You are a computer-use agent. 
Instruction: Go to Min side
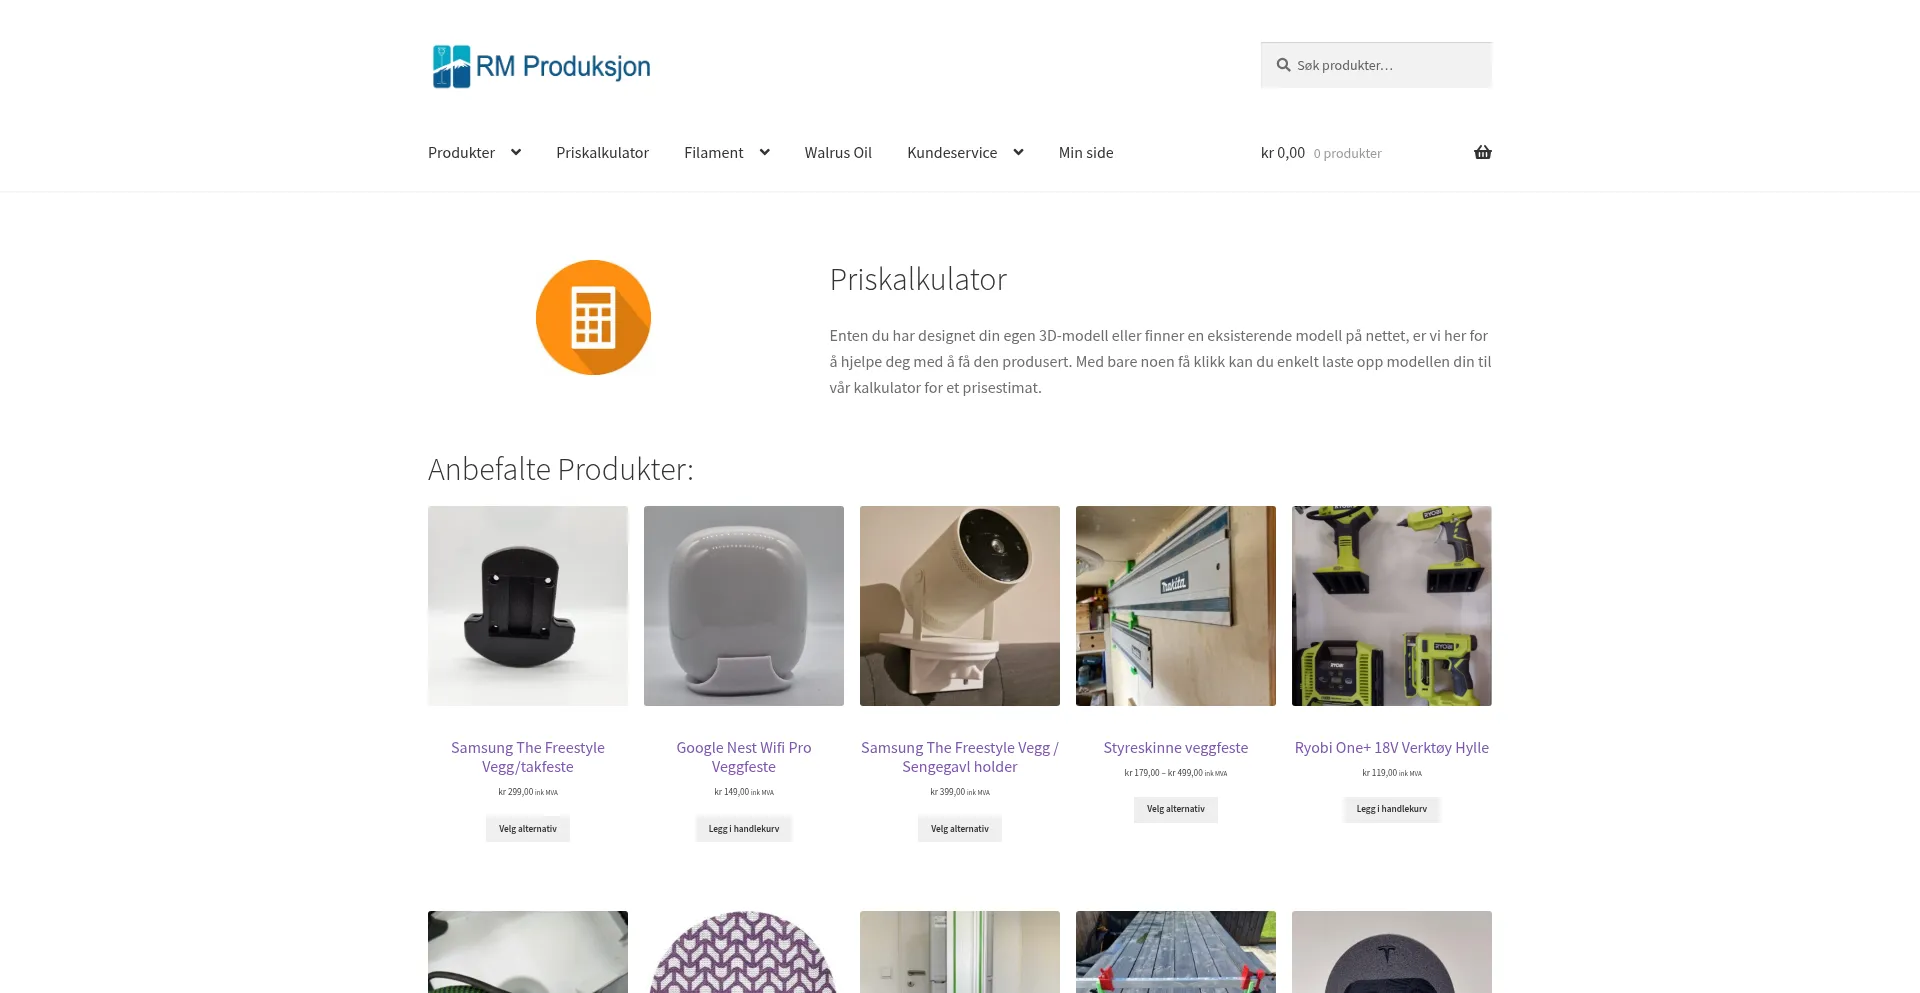pyautogui.click(x=1086, y=153)
